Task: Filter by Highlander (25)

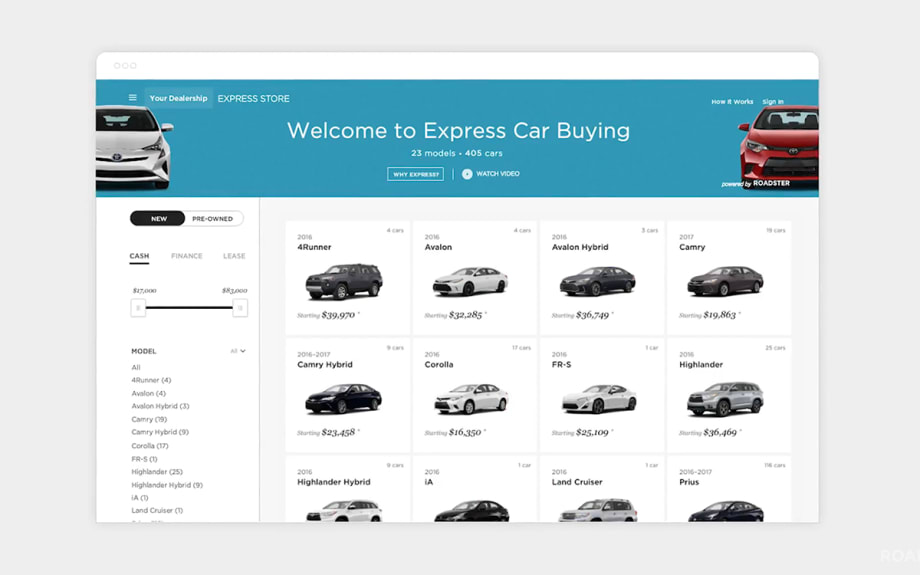Action: 157,472
